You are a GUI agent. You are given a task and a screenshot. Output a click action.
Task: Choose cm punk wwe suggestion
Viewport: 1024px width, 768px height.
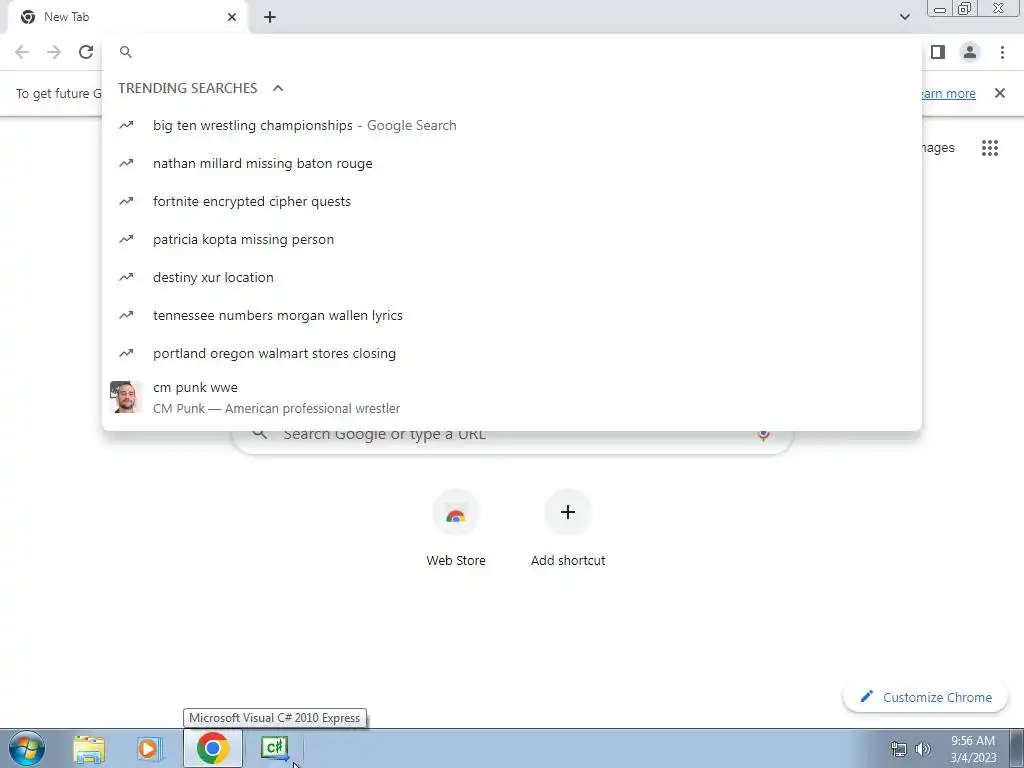tap(512, 398)
